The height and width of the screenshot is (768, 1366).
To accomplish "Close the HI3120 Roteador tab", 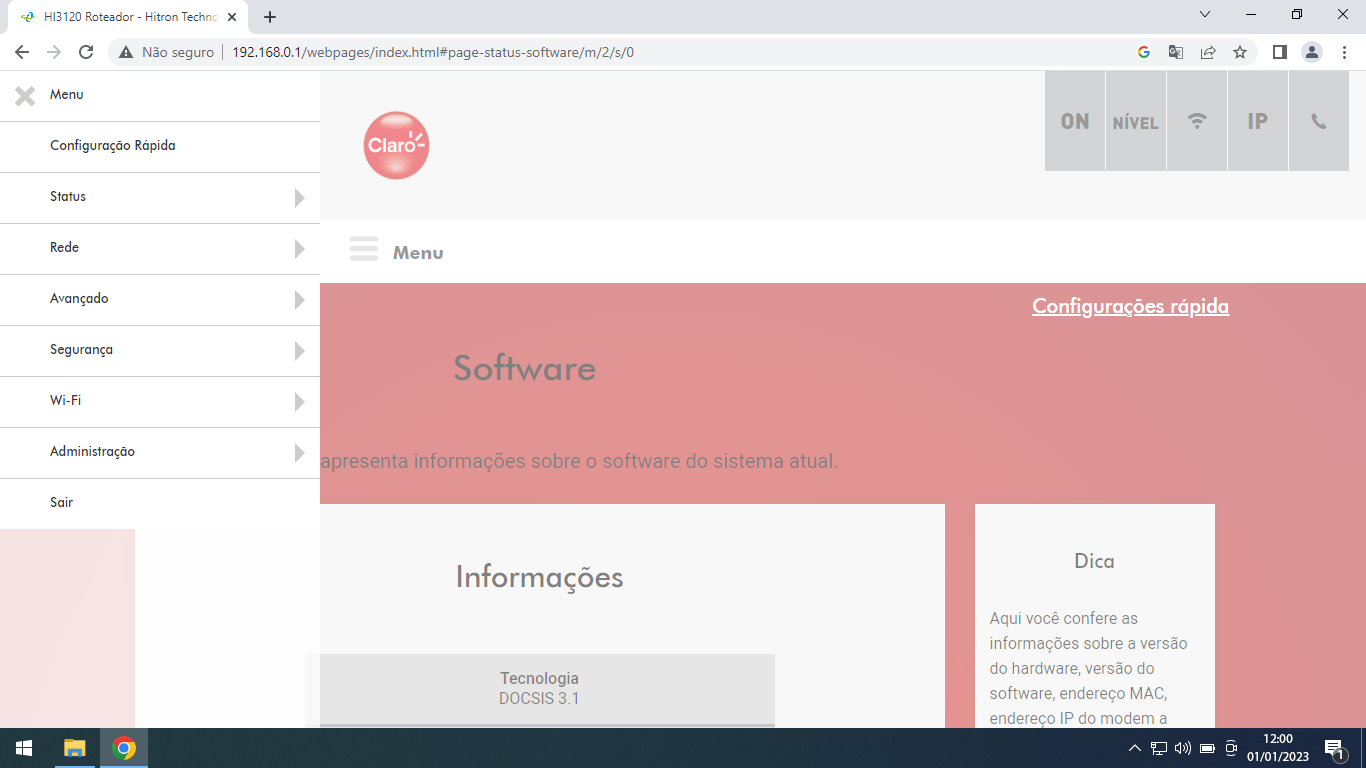I will coord(232,17).
